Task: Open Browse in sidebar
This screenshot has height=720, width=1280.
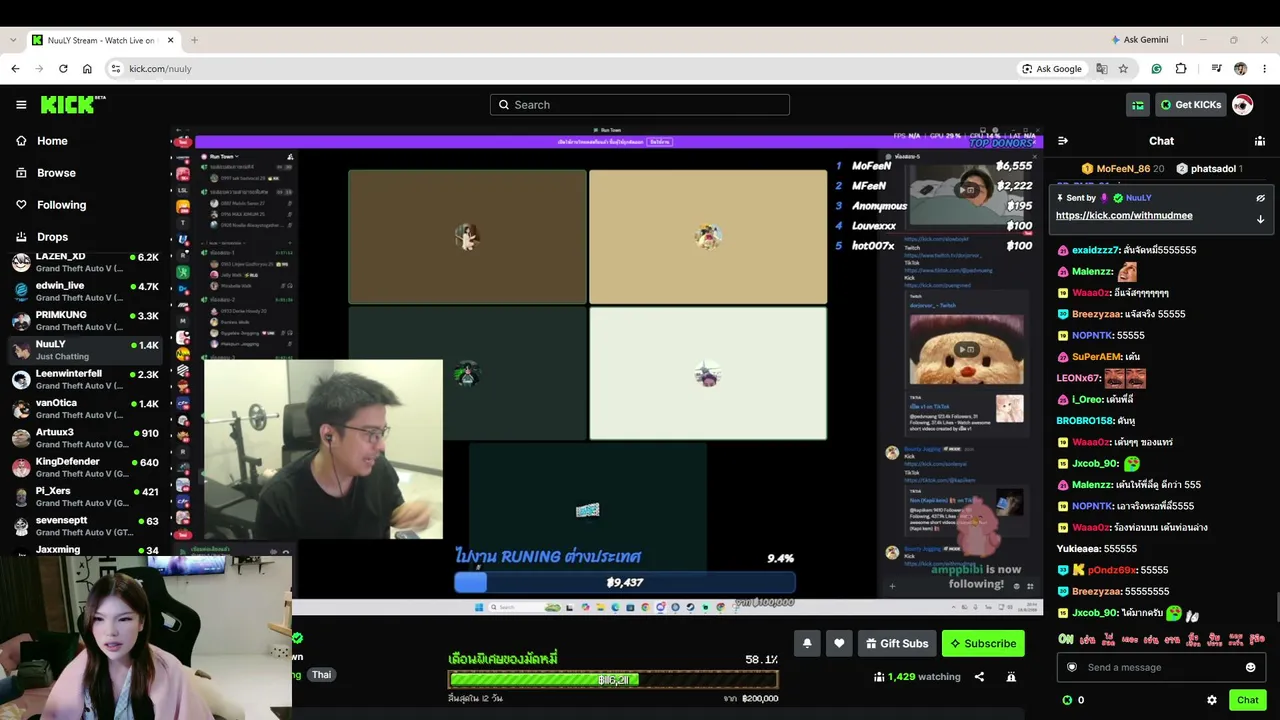Action: pyautogui.click(x=56, y=173)
